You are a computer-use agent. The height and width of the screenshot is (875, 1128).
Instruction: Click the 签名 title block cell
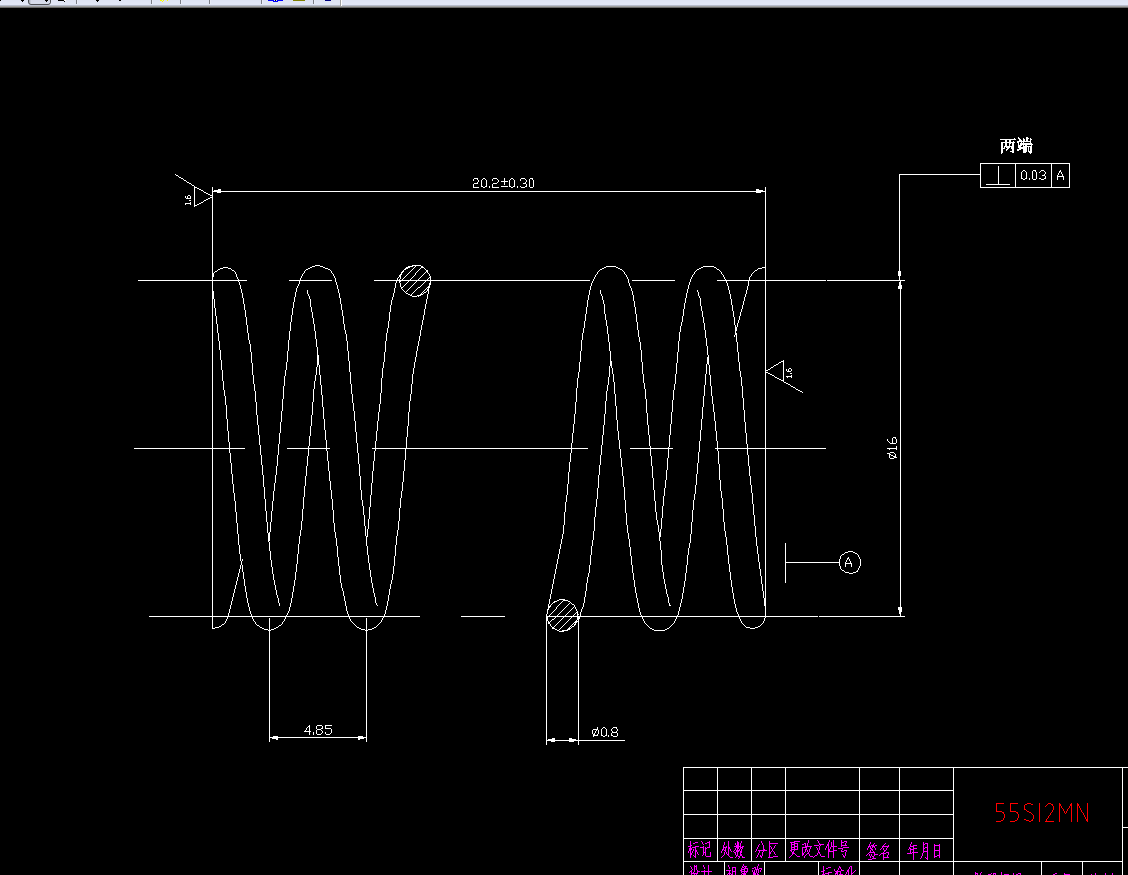pyautogui.click(x=878, y=851)
